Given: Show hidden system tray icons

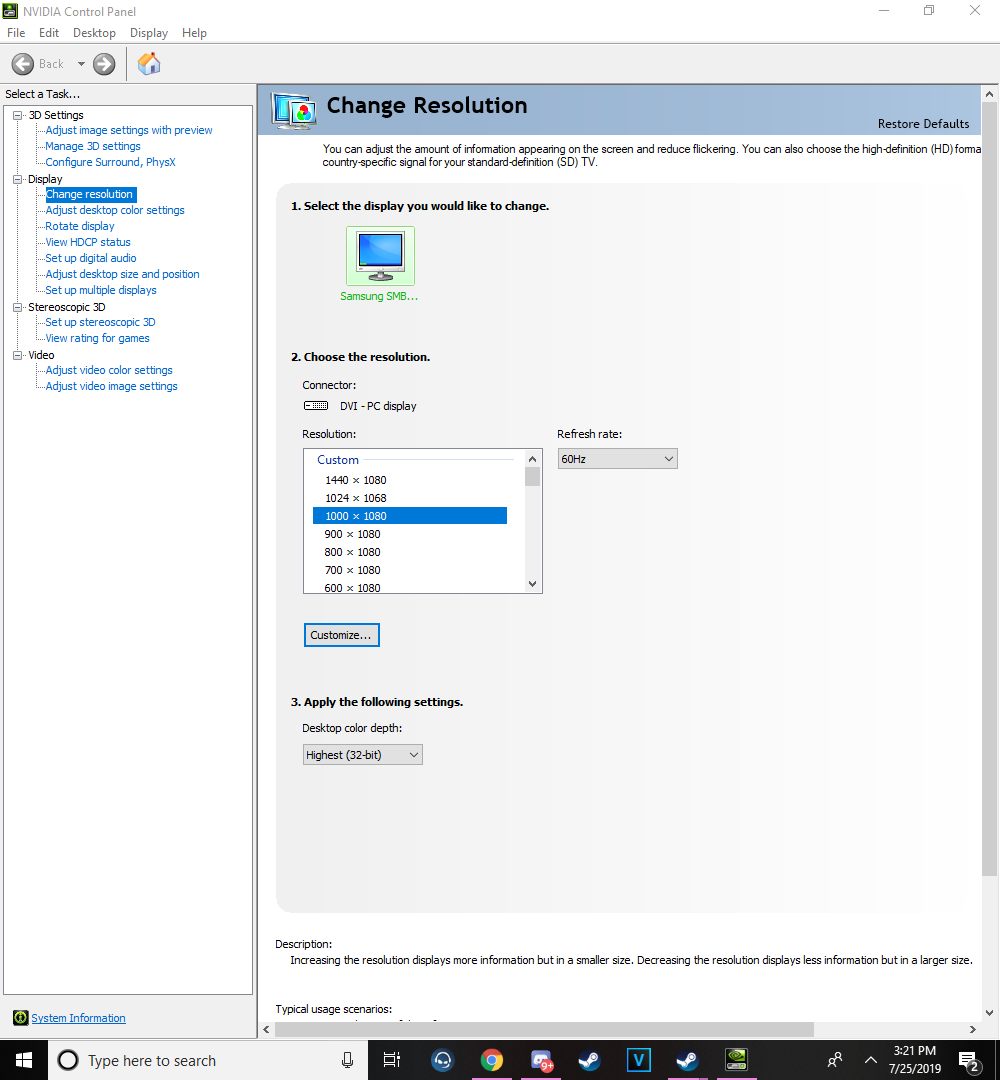Looking at the screenshot, I should pos(871,1060).
